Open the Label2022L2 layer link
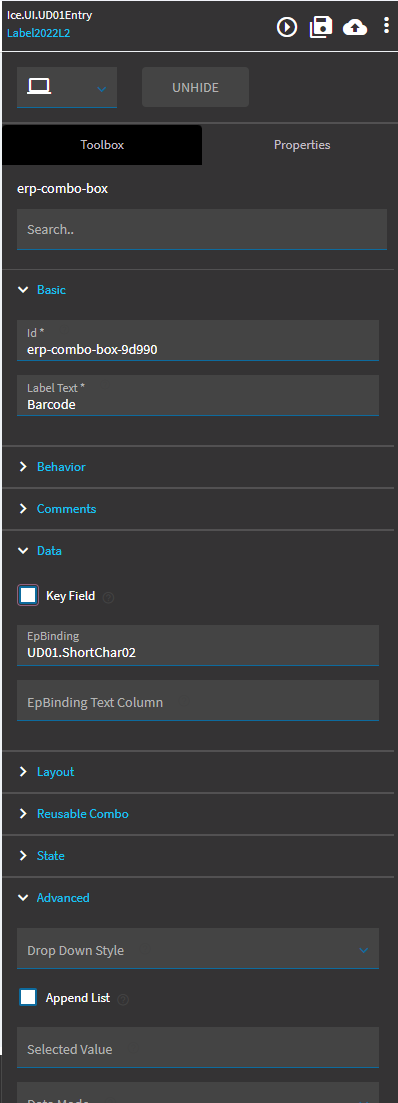 (x=39, y=32)
